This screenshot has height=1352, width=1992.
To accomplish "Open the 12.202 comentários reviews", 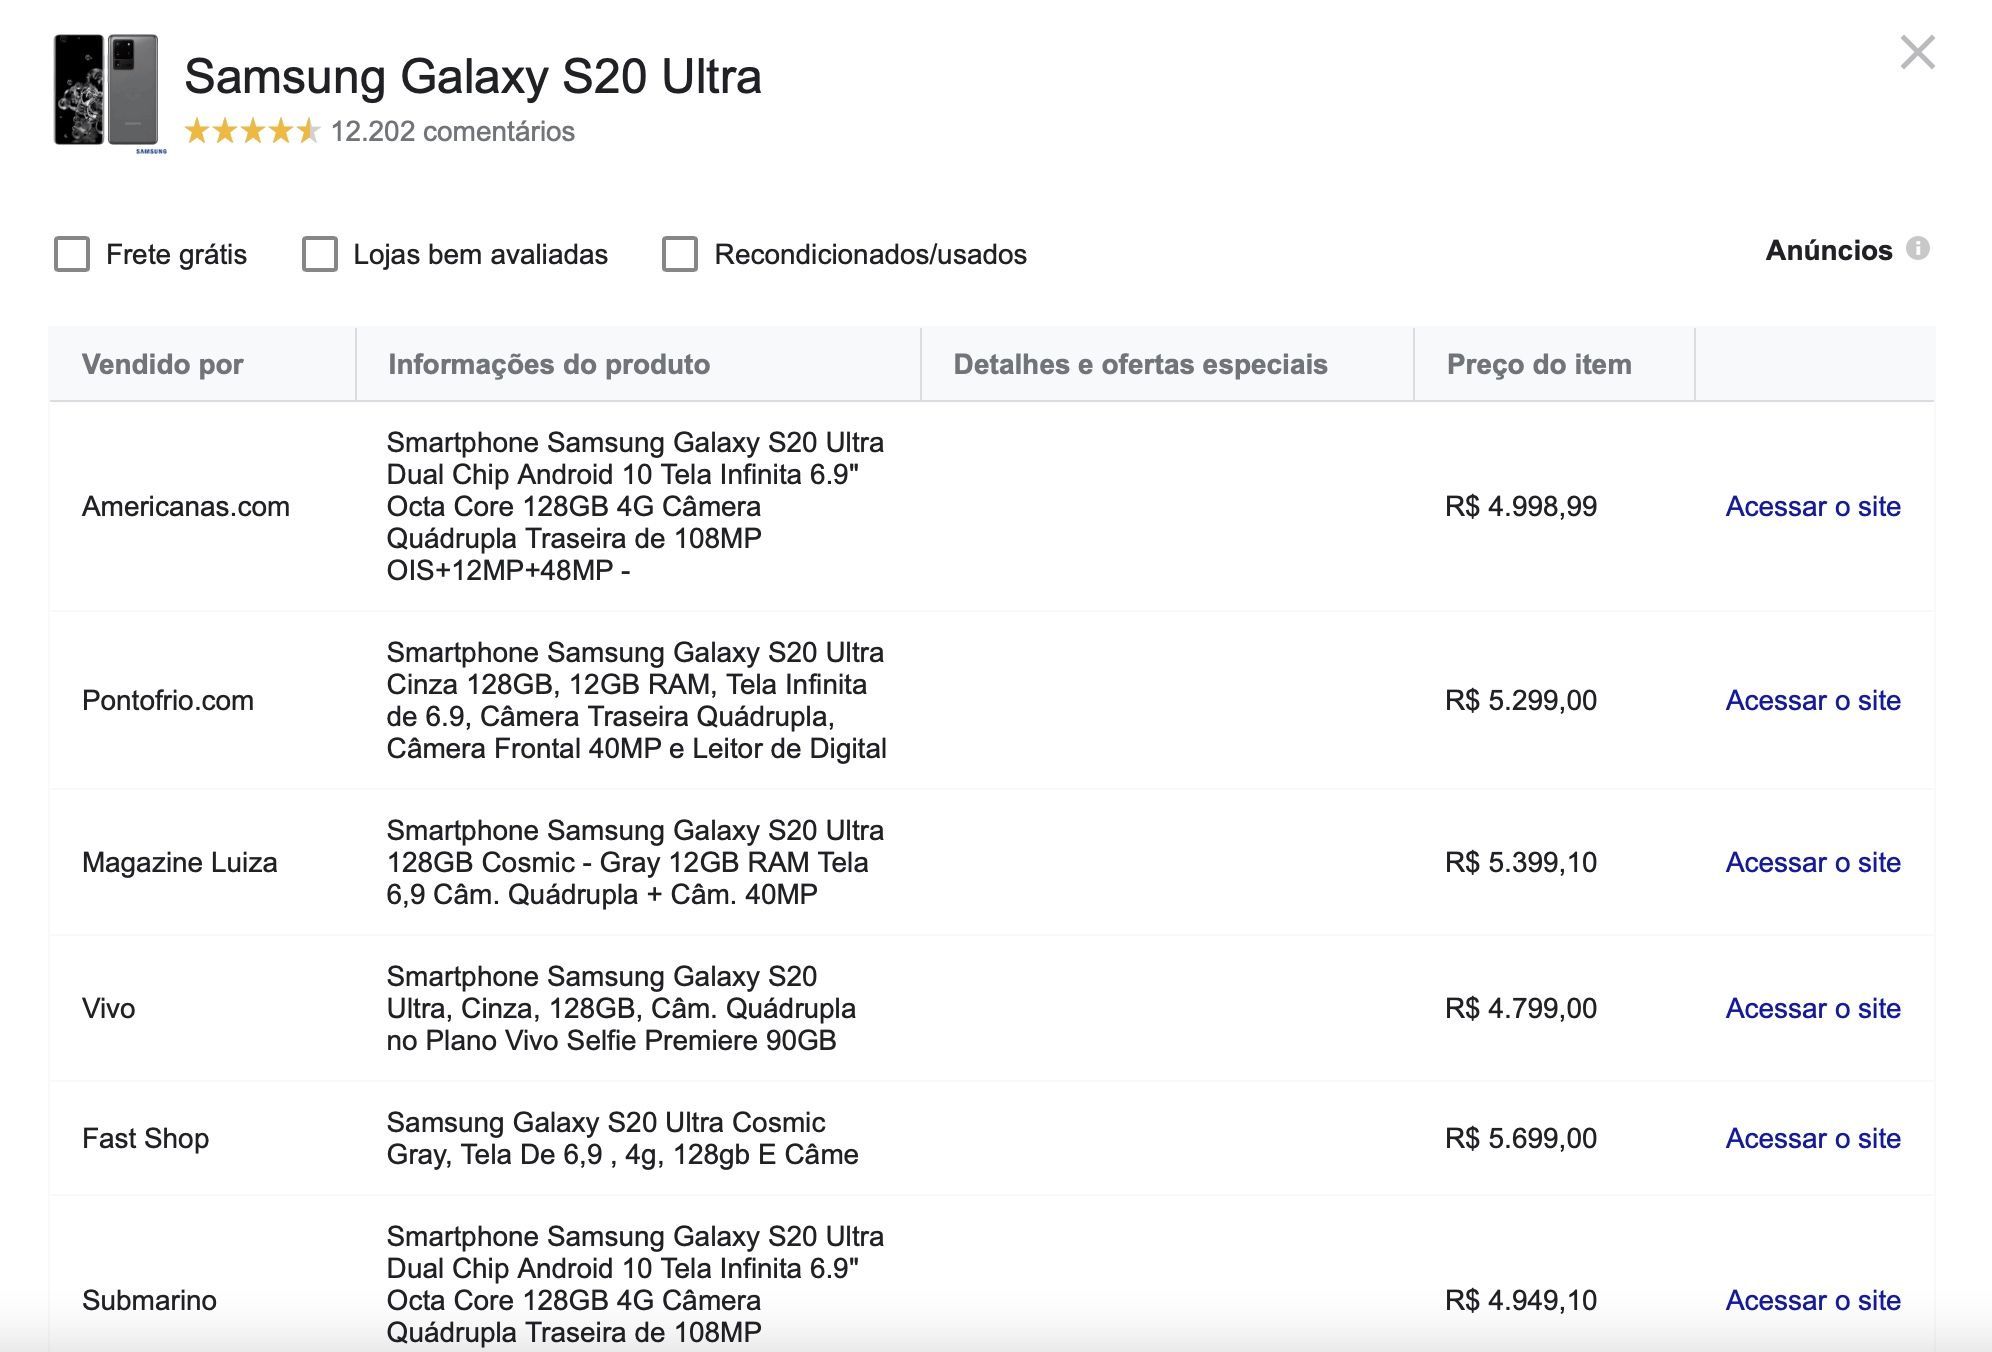I will pyautogui.click(x=453, y=131).
